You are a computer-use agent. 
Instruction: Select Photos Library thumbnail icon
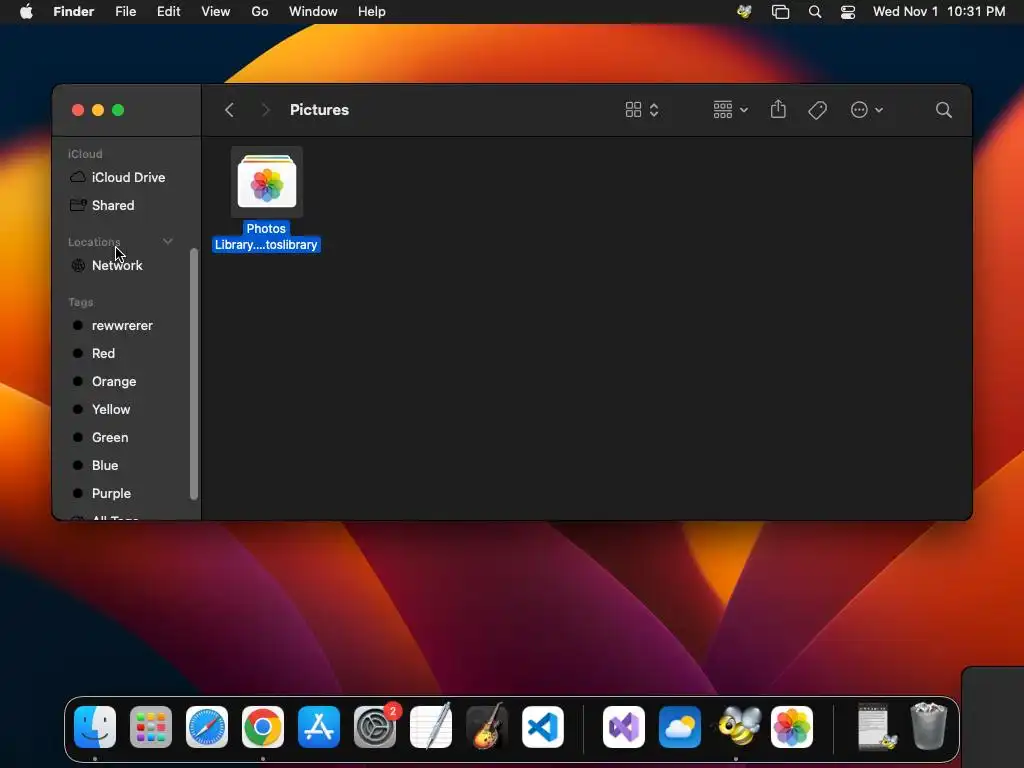(x=266, y=182)
